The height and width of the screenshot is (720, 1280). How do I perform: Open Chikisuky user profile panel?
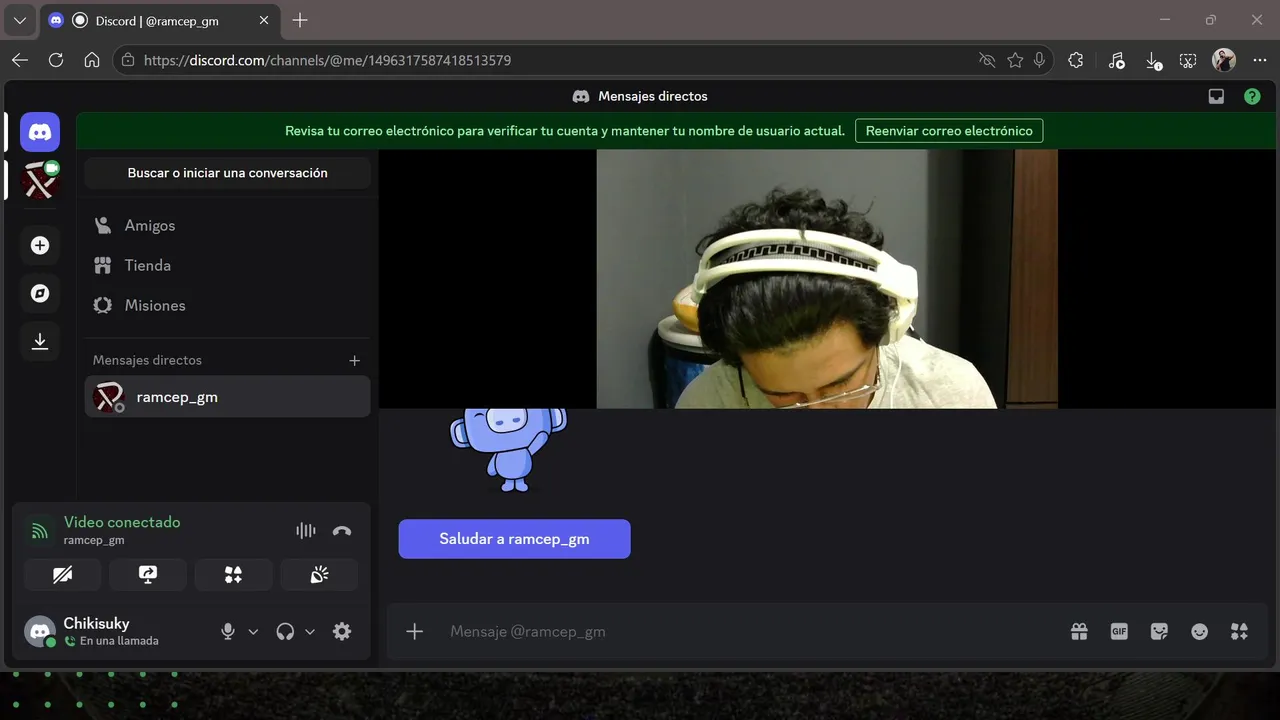[x=112, y=631]
